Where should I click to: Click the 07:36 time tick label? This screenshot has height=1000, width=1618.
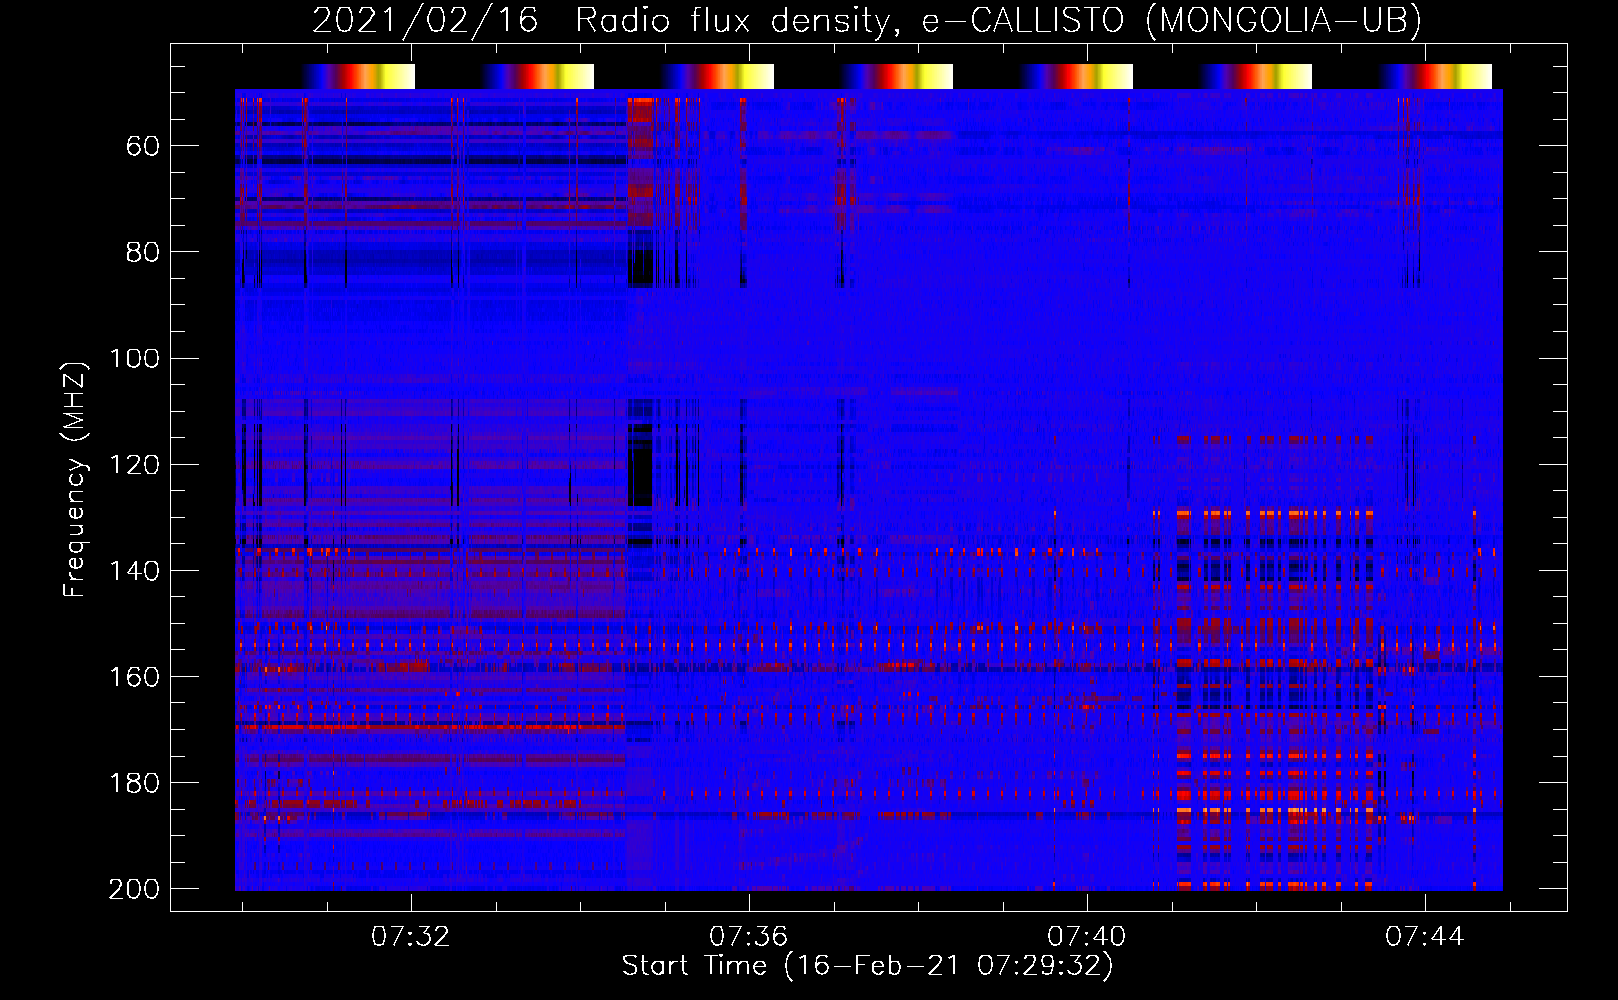(748, 937)
